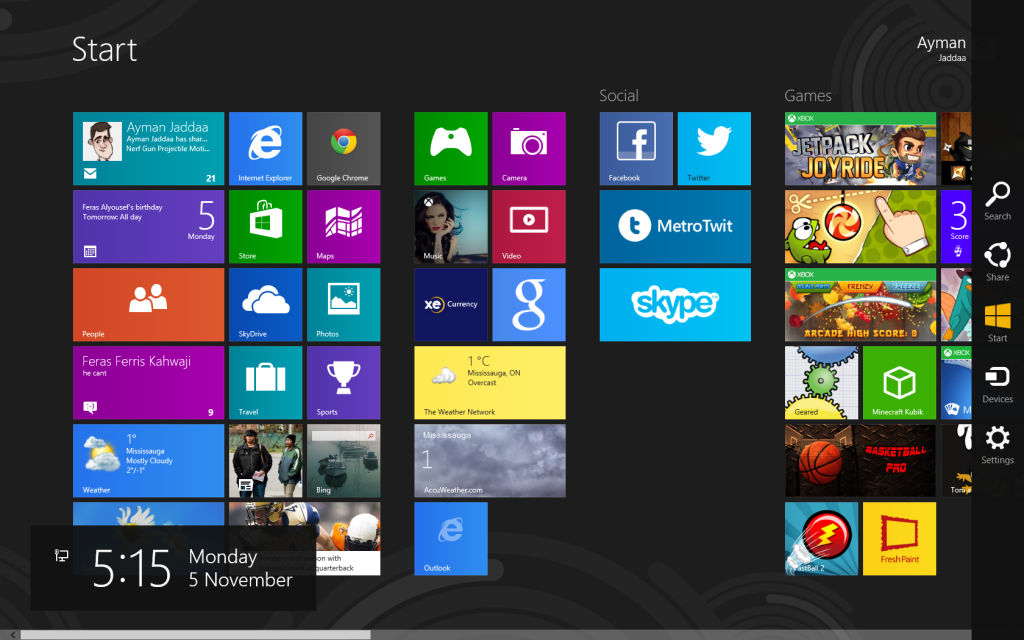1024x640 pixels.
Task: Click the left scroll arrow at the bottom
Action: tap(12, 635)
